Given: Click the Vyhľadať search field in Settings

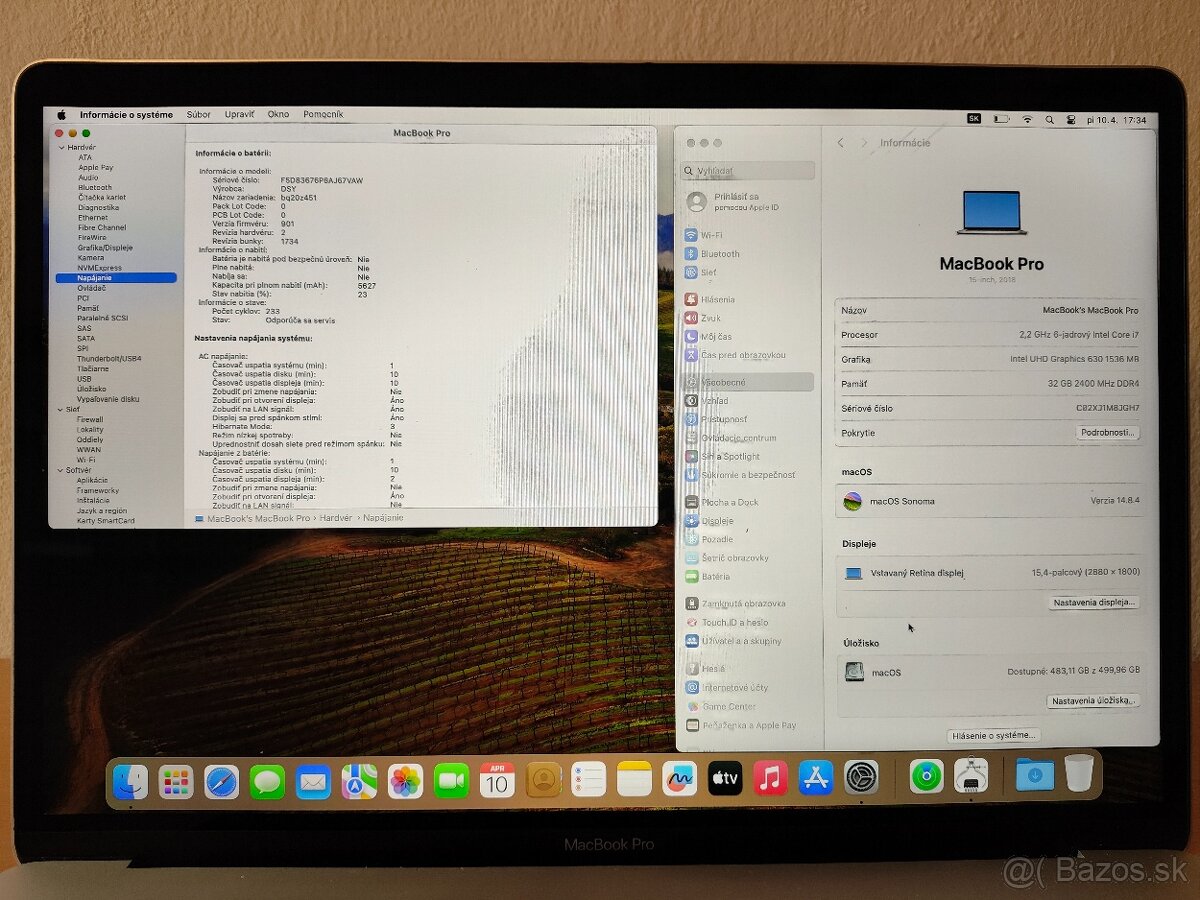Looking at the screenshot, I should (x=748, y=171).
